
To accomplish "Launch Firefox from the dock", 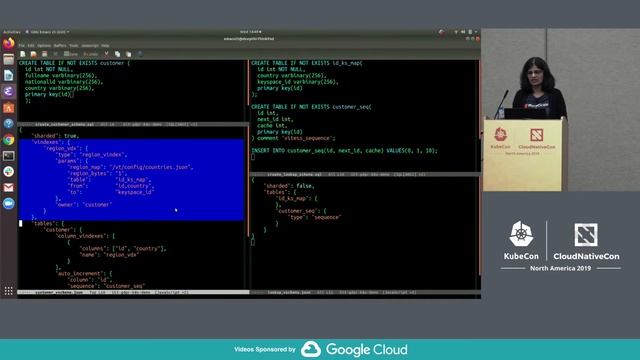I will (9, 43).
